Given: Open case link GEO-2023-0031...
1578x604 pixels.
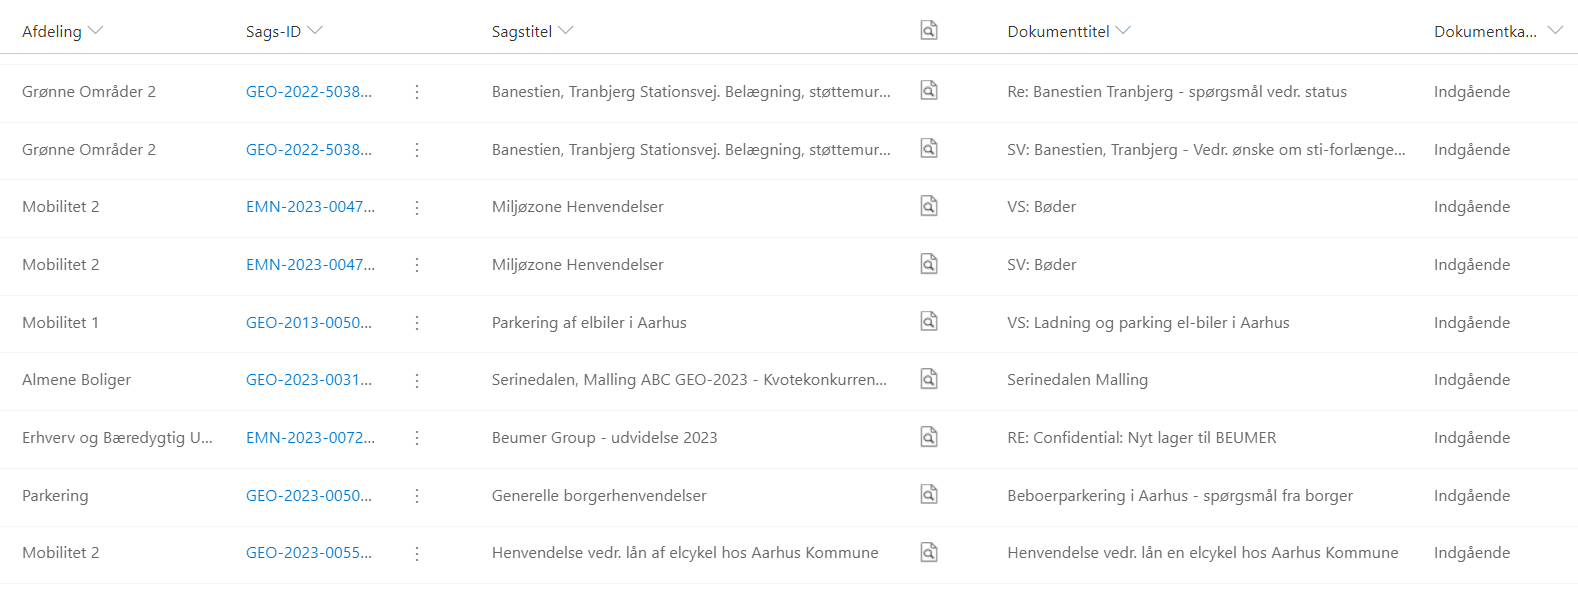Looking at the screenshot, I should [309, 380].
